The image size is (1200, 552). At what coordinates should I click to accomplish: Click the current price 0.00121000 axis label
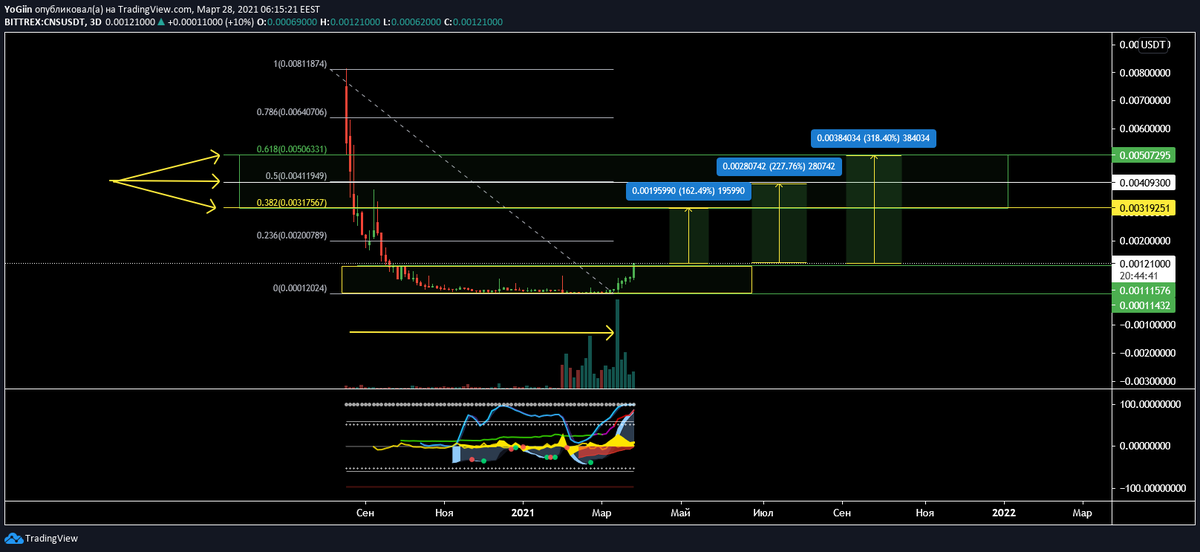(1146, 262)
